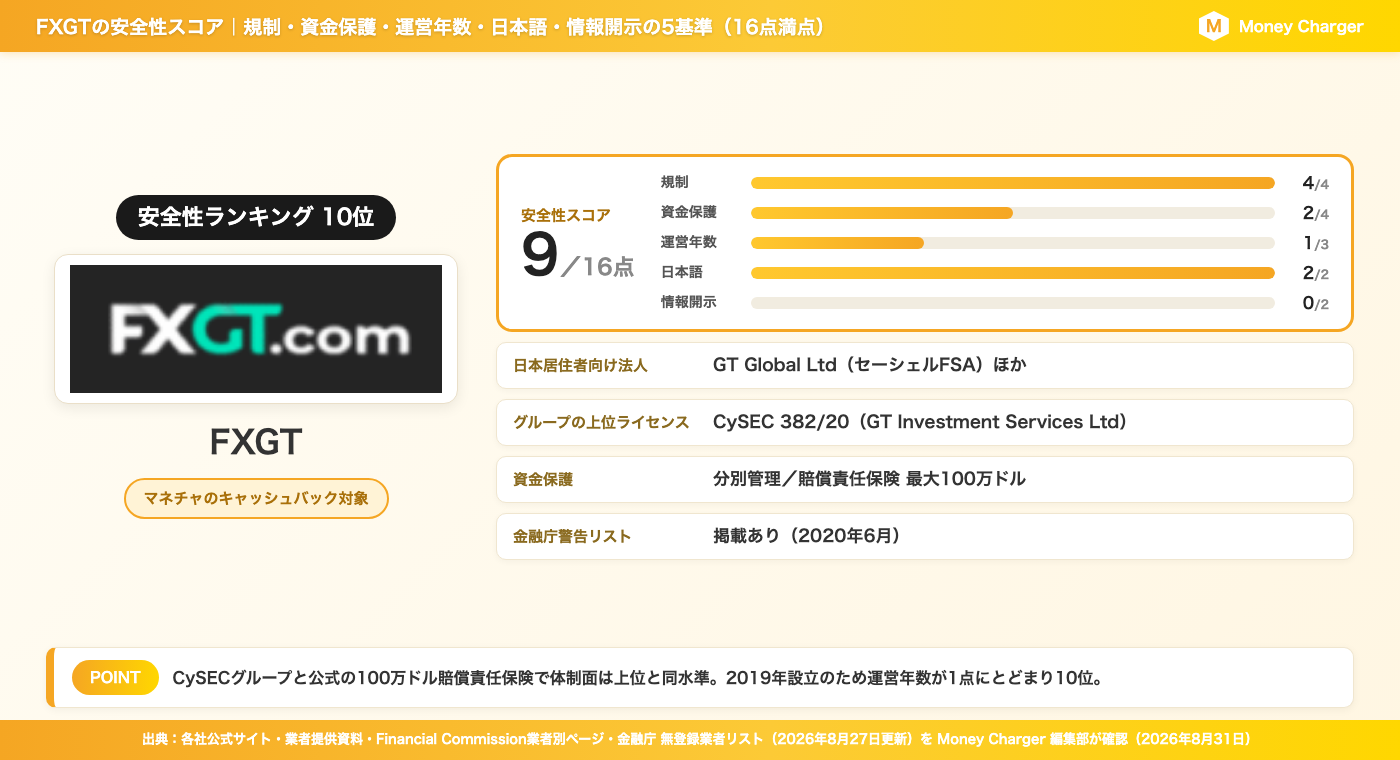Click the 出典 source footer text
This screenshot has width=1400, height=760.
coord(697,740)
